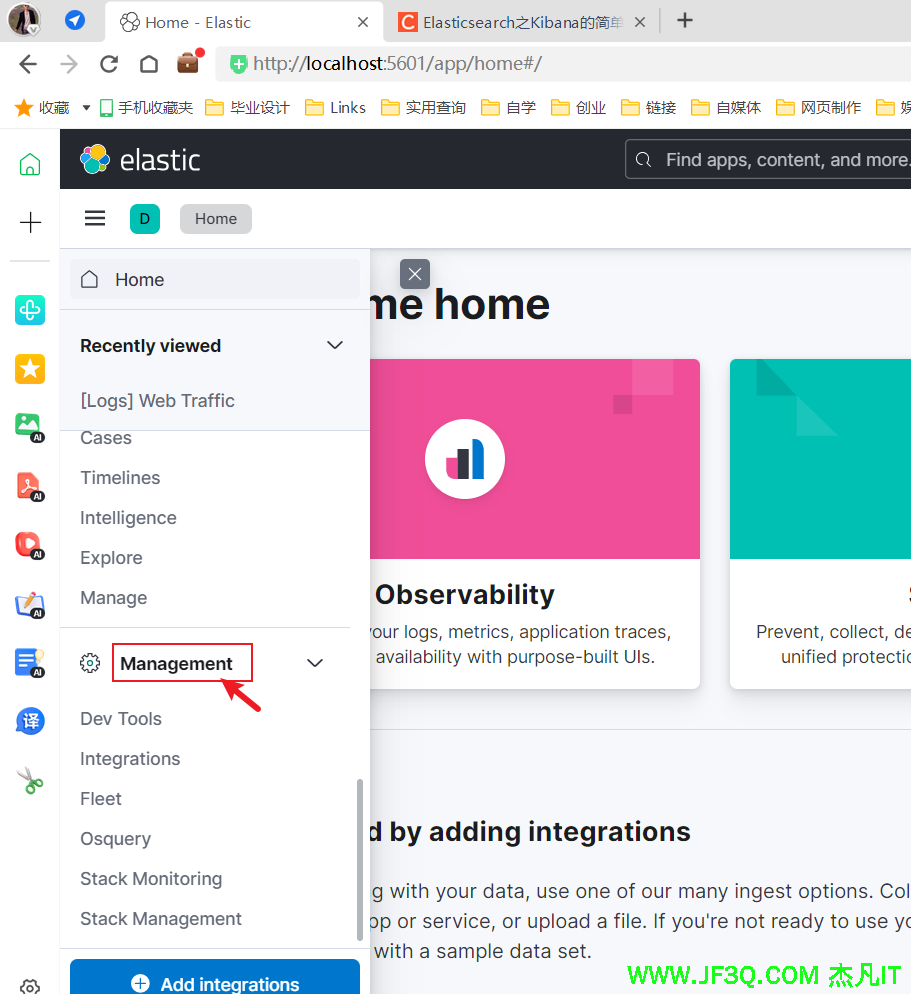Click the navigation panel vertical scrollbar
911x994 pixels.
[360, 860]
